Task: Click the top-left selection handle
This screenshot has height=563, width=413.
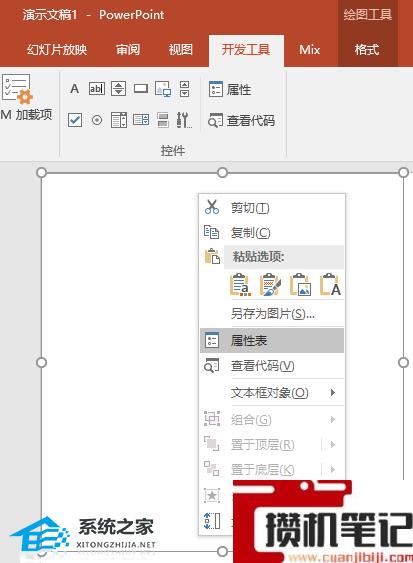Action: click(42, 173)
